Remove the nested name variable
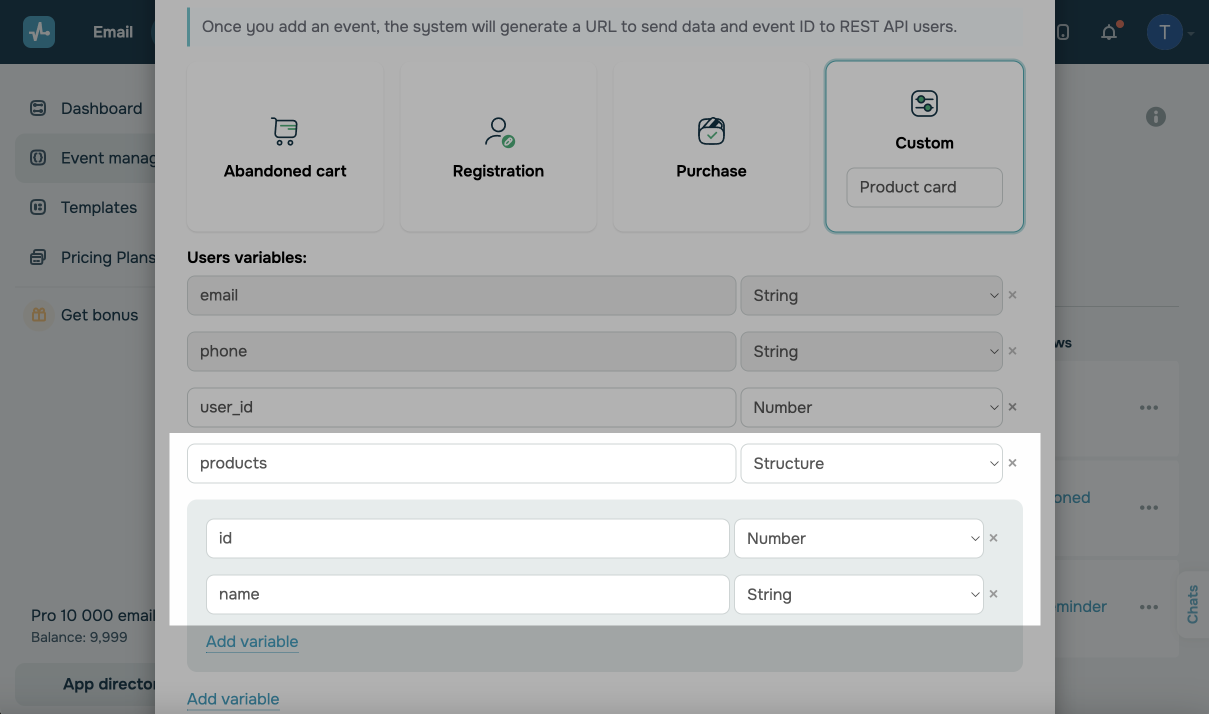1209x714 pixels. pos(993,594)
